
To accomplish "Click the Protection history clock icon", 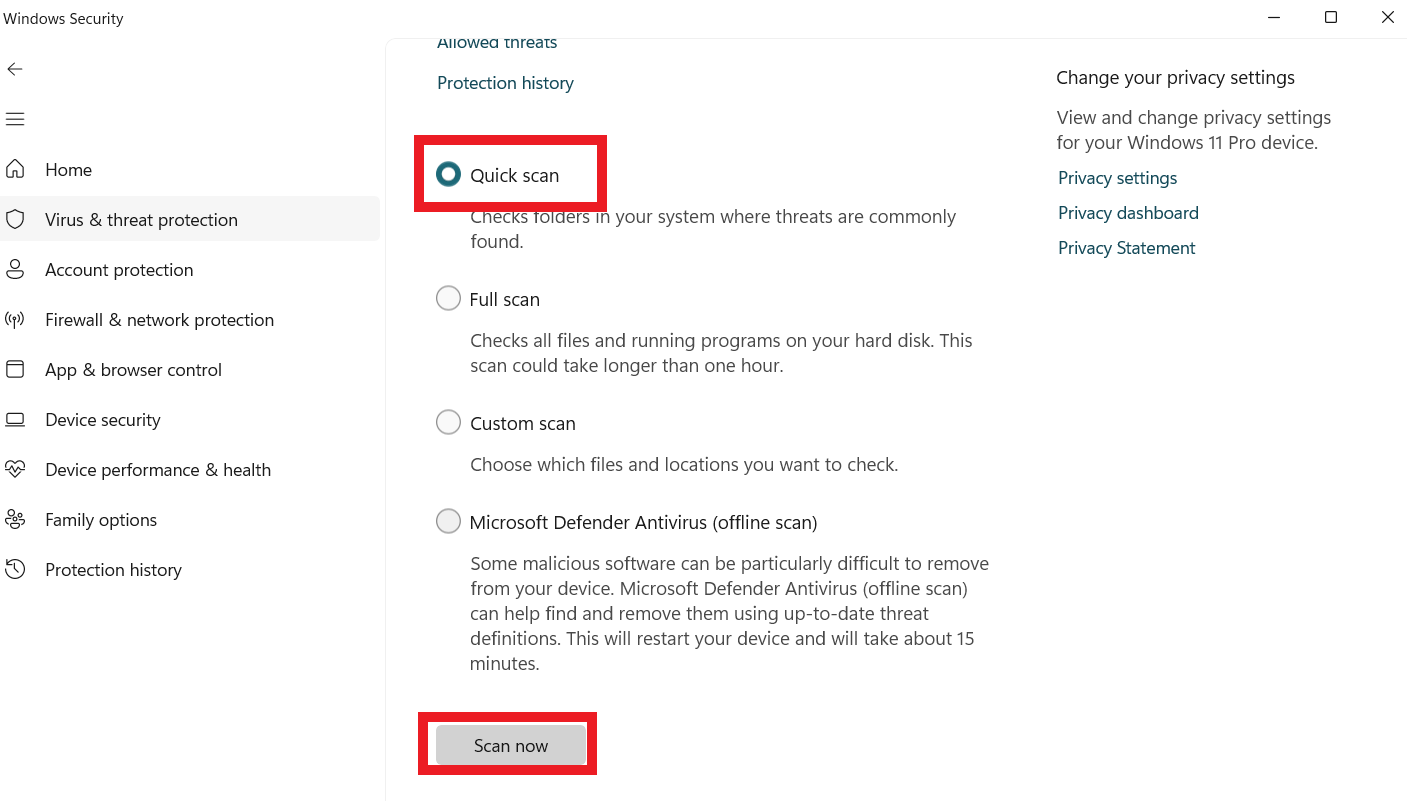I will click(x=15, y=569).
